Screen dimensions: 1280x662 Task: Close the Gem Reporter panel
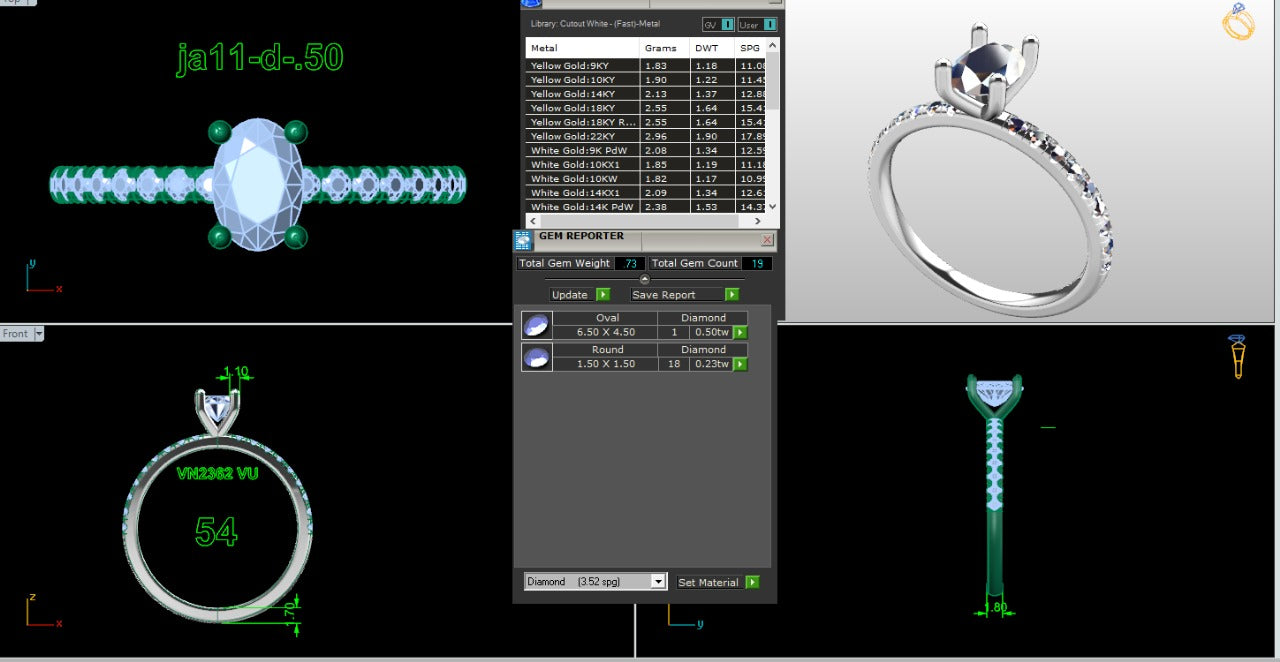767,240
